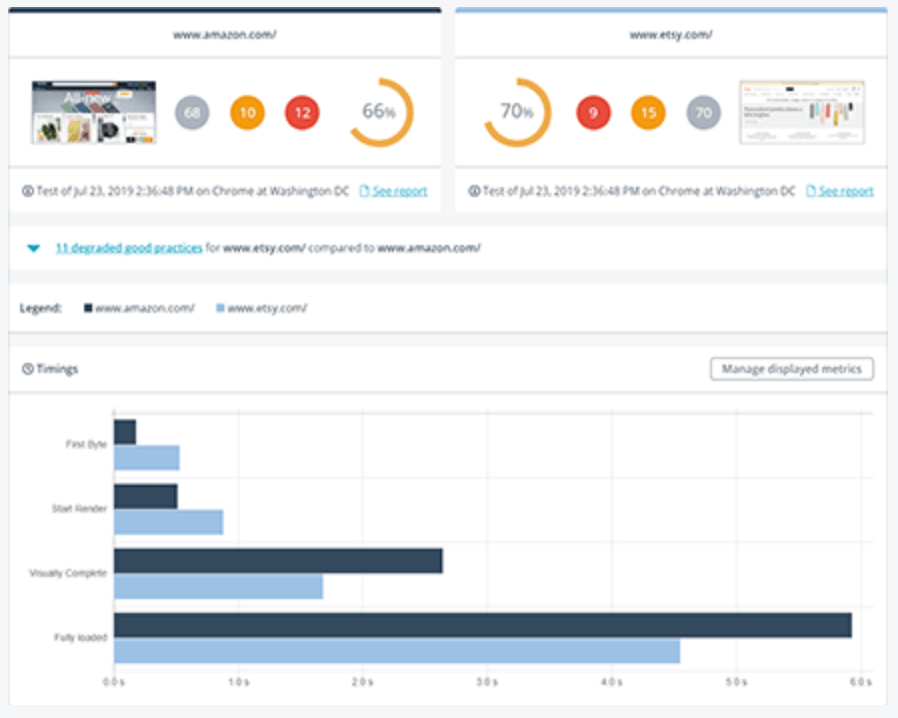This screenshot has height=718, width=898.
Task: Click the document icon beside amazon.com's See report
Action: (362, 190)
